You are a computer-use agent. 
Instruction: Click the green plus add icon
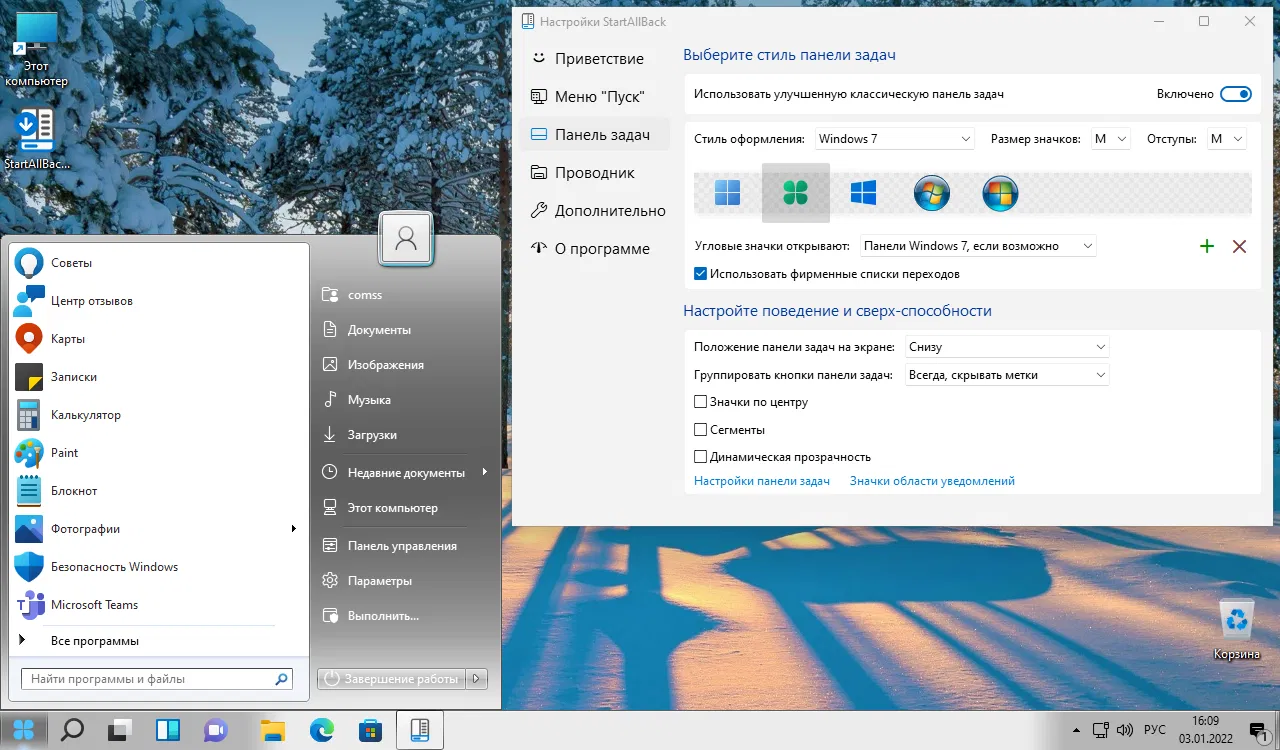pos(1207,246)
